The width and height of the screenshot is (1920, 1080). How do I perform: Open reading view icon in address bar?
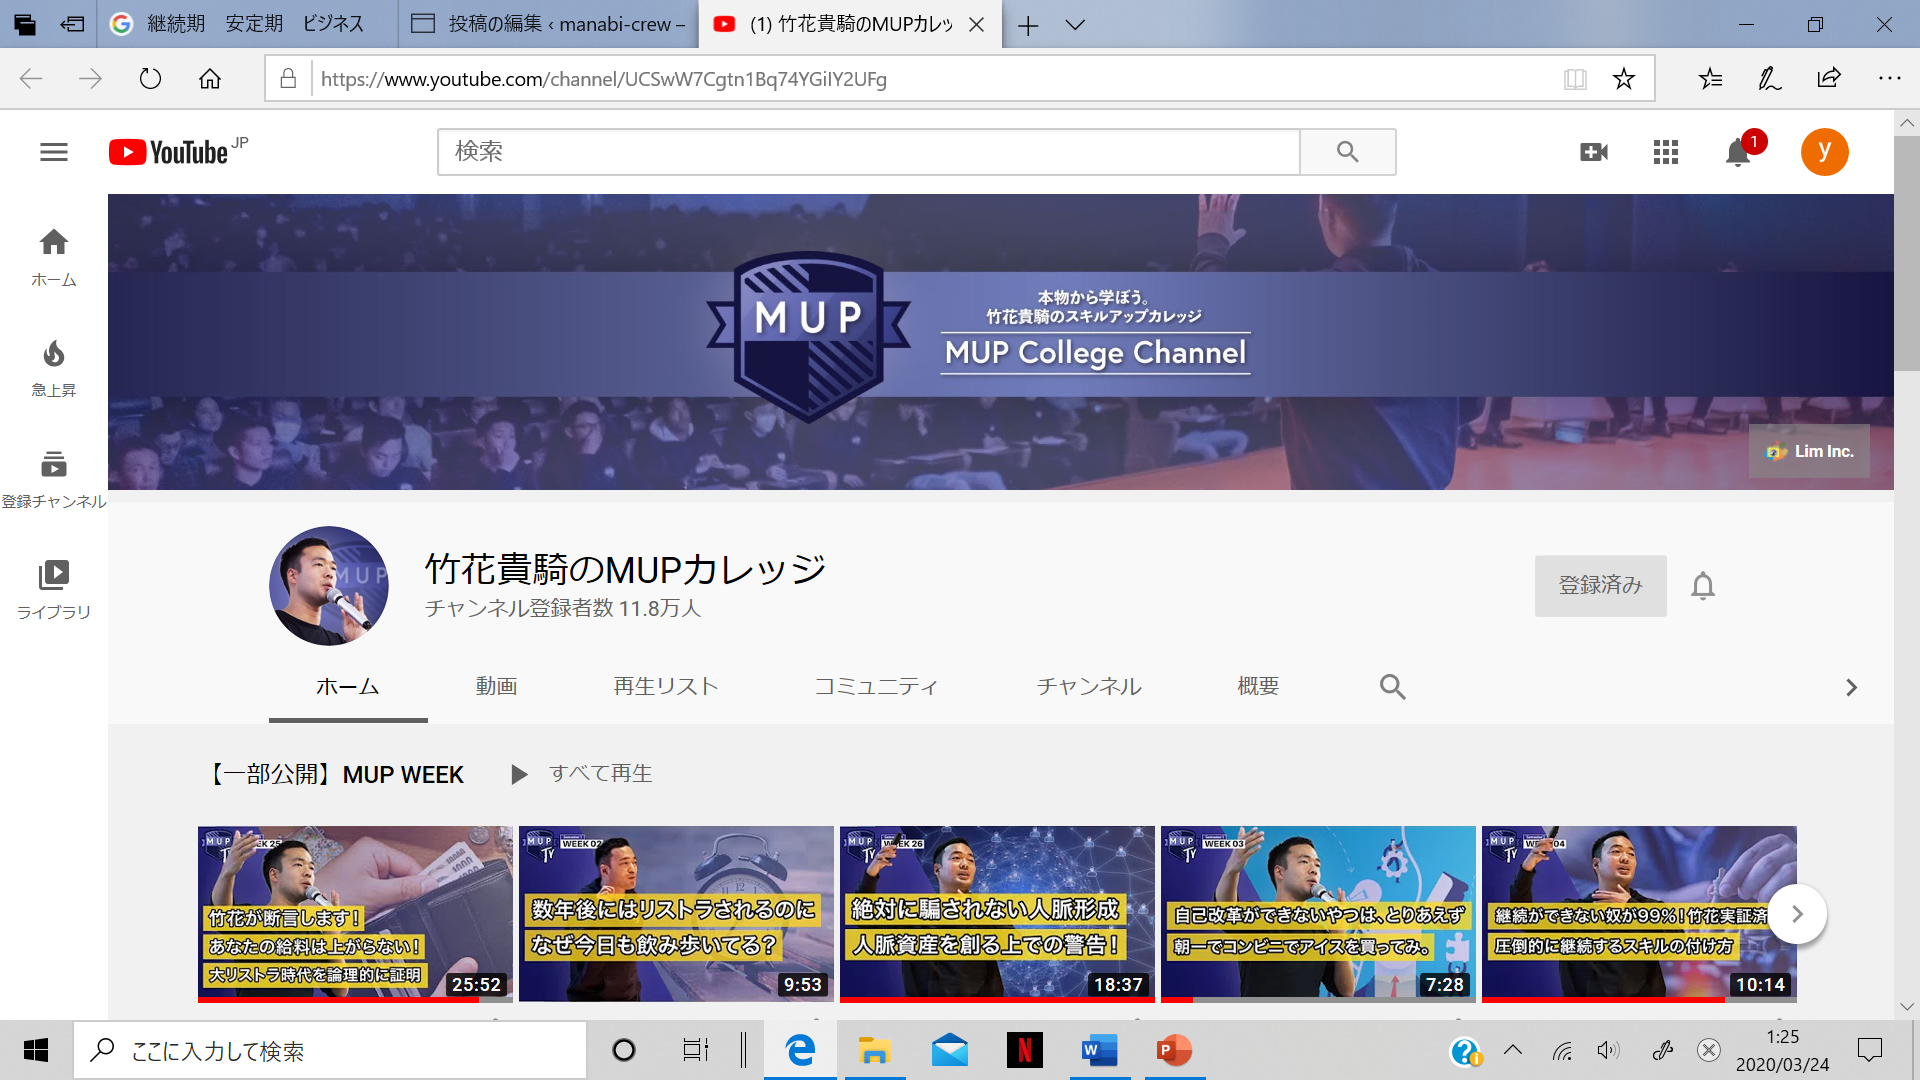(1575, 79)
